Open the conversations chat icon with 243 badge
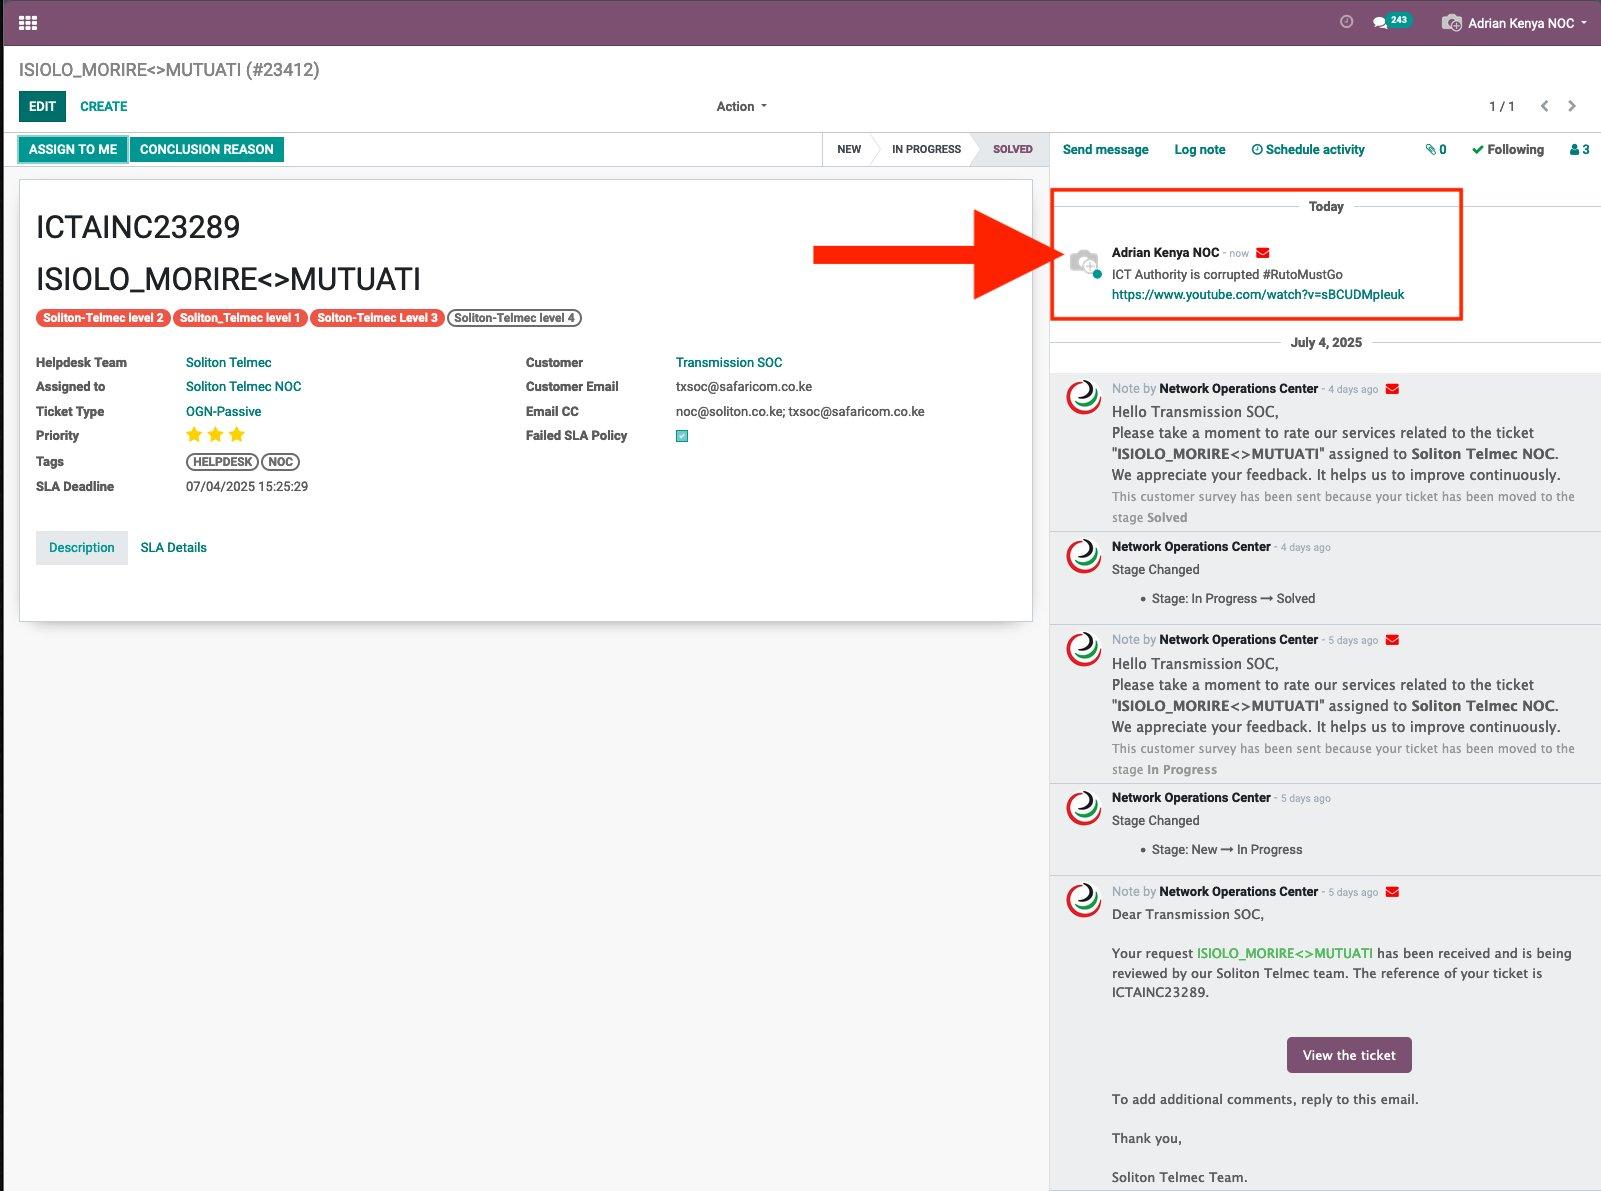This screenshot has width=1601, height=1191. tap(1381, 22)
